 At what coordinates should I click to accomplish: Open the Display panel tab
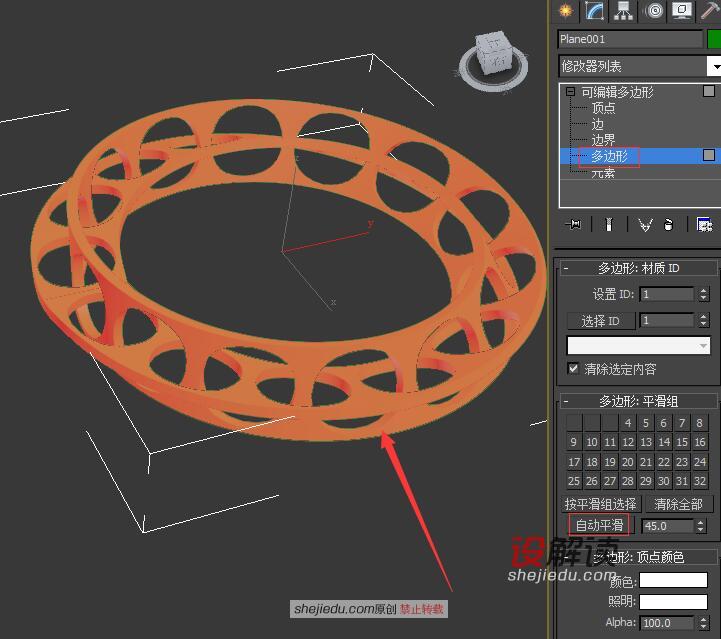click(682, 11)
